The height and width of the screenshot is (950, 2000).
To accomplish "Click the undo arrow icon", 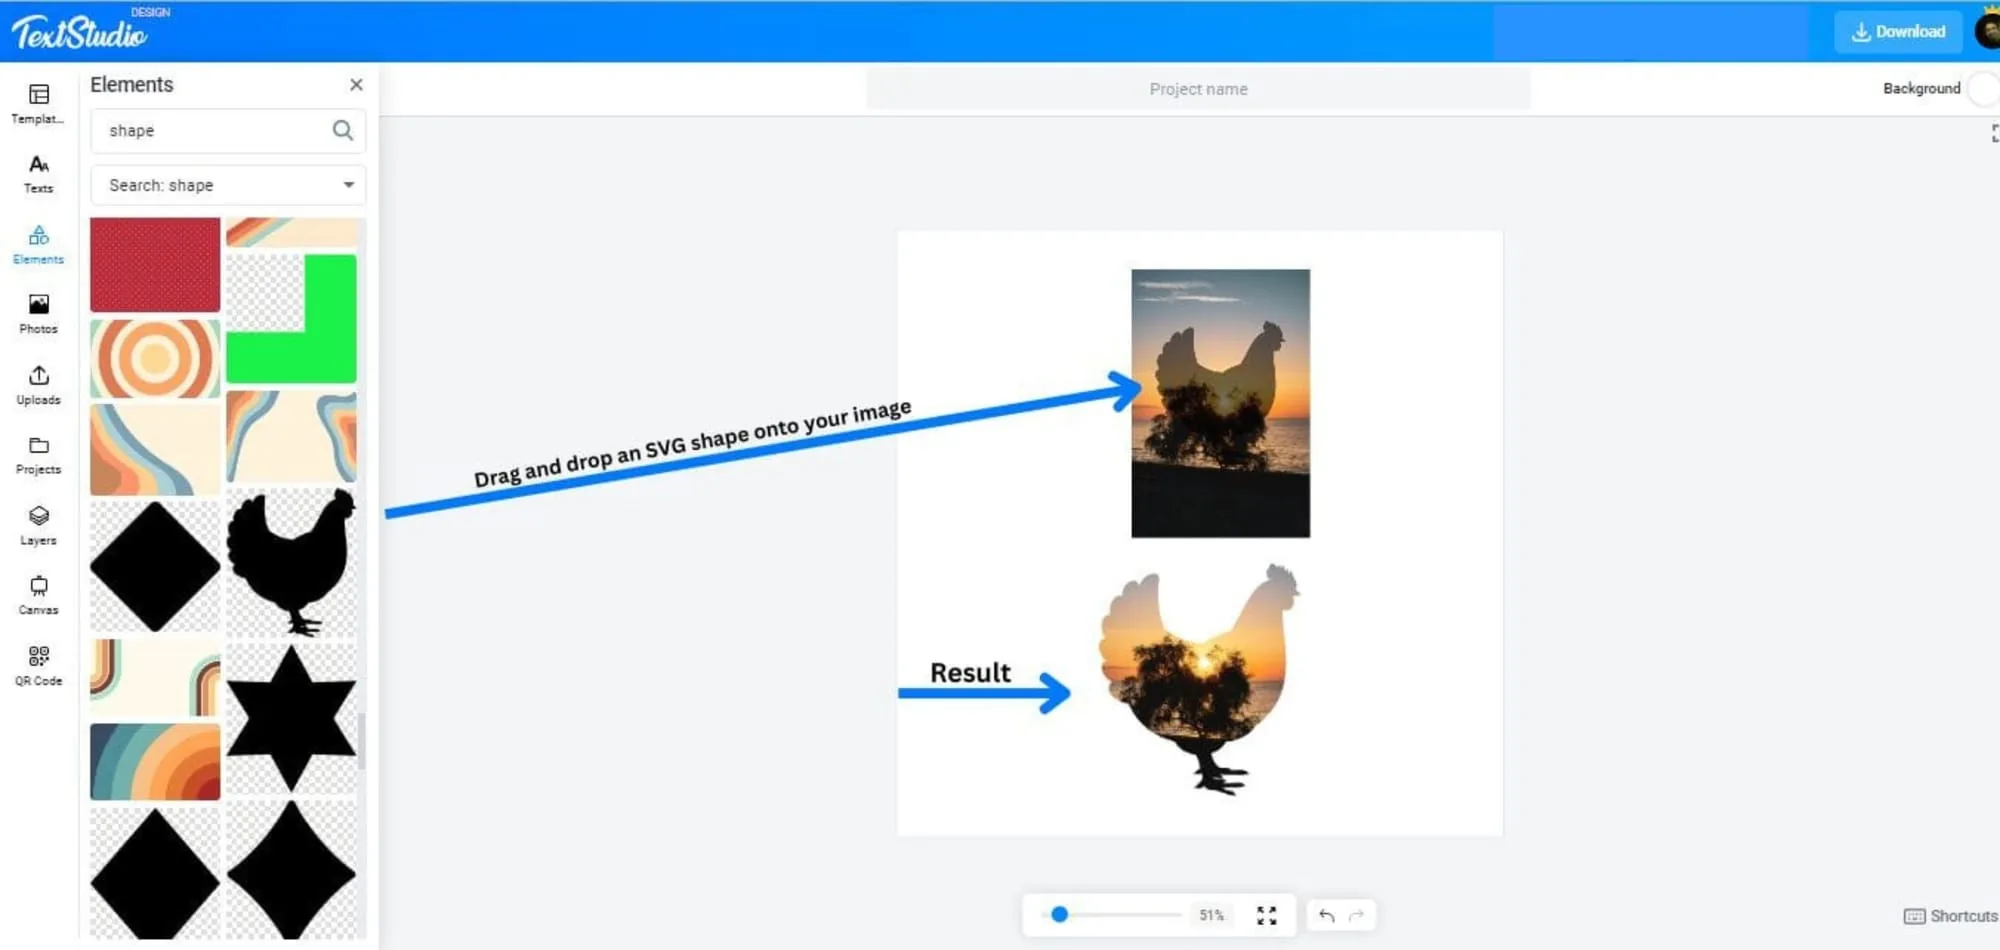I will [x=1326, y=915].
